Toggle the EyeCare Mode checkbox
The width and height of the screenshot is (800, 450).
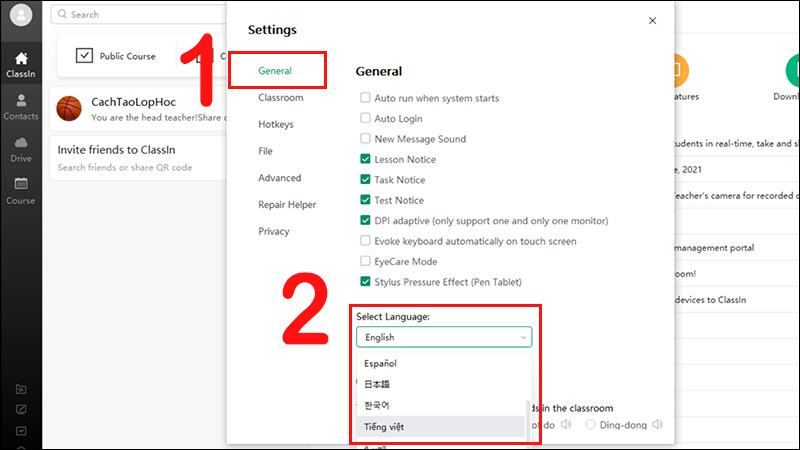tap(365, 261)
